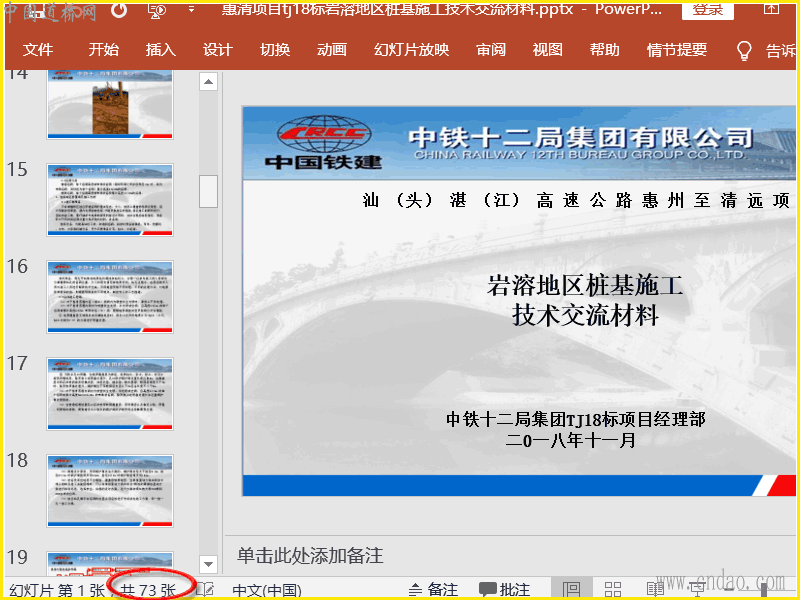Switch to the 插入 ribbon tab
The height and width of the screenshot is (600, 800).
click(161, 50)
